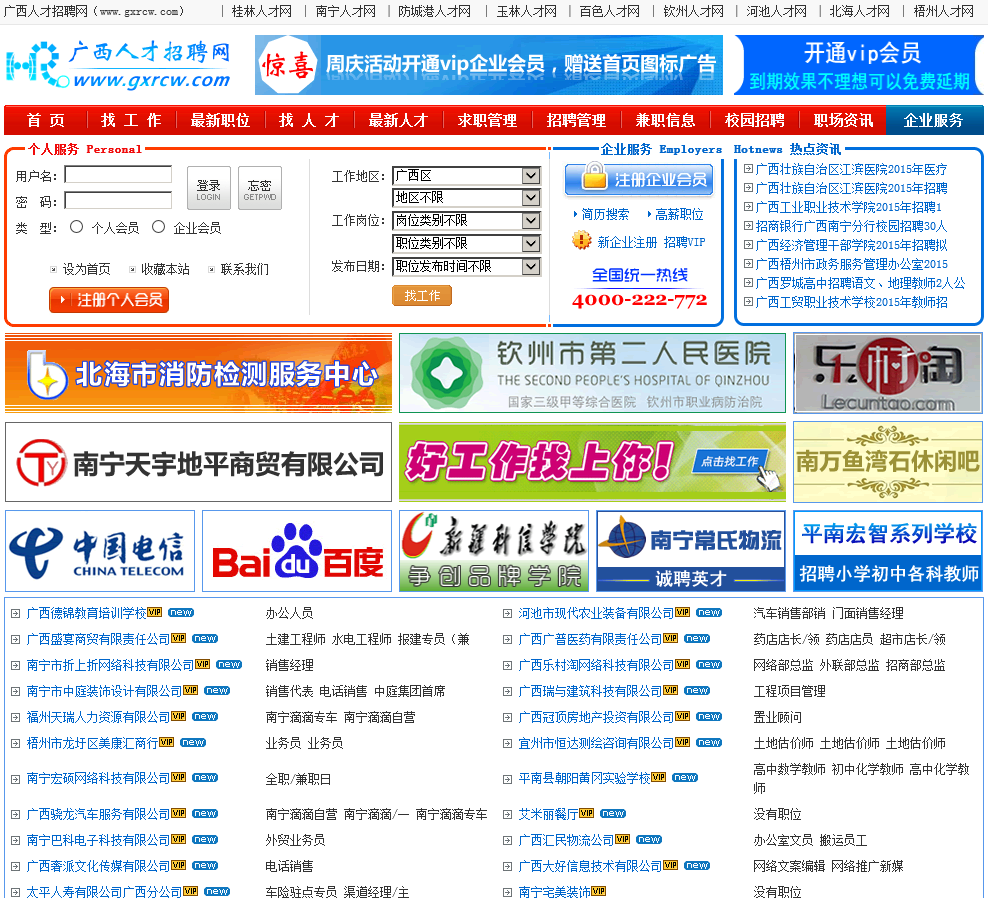This screenshot has height=898, width=988.
Task: Open the 平南宏智系列学校 ad
Action: (x=887, y=551)
